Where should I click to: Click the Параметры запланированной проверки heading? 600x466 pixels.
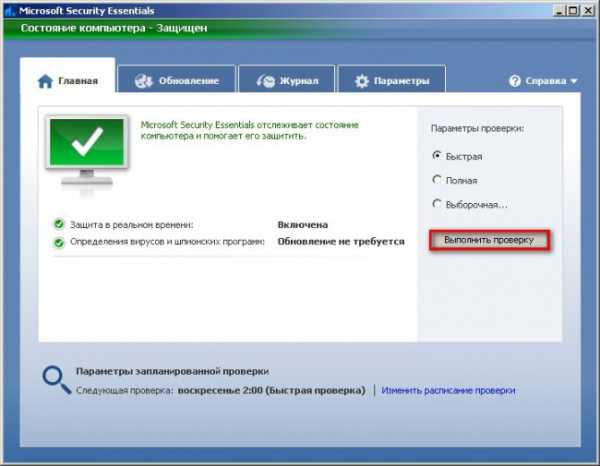pos(172,371)
